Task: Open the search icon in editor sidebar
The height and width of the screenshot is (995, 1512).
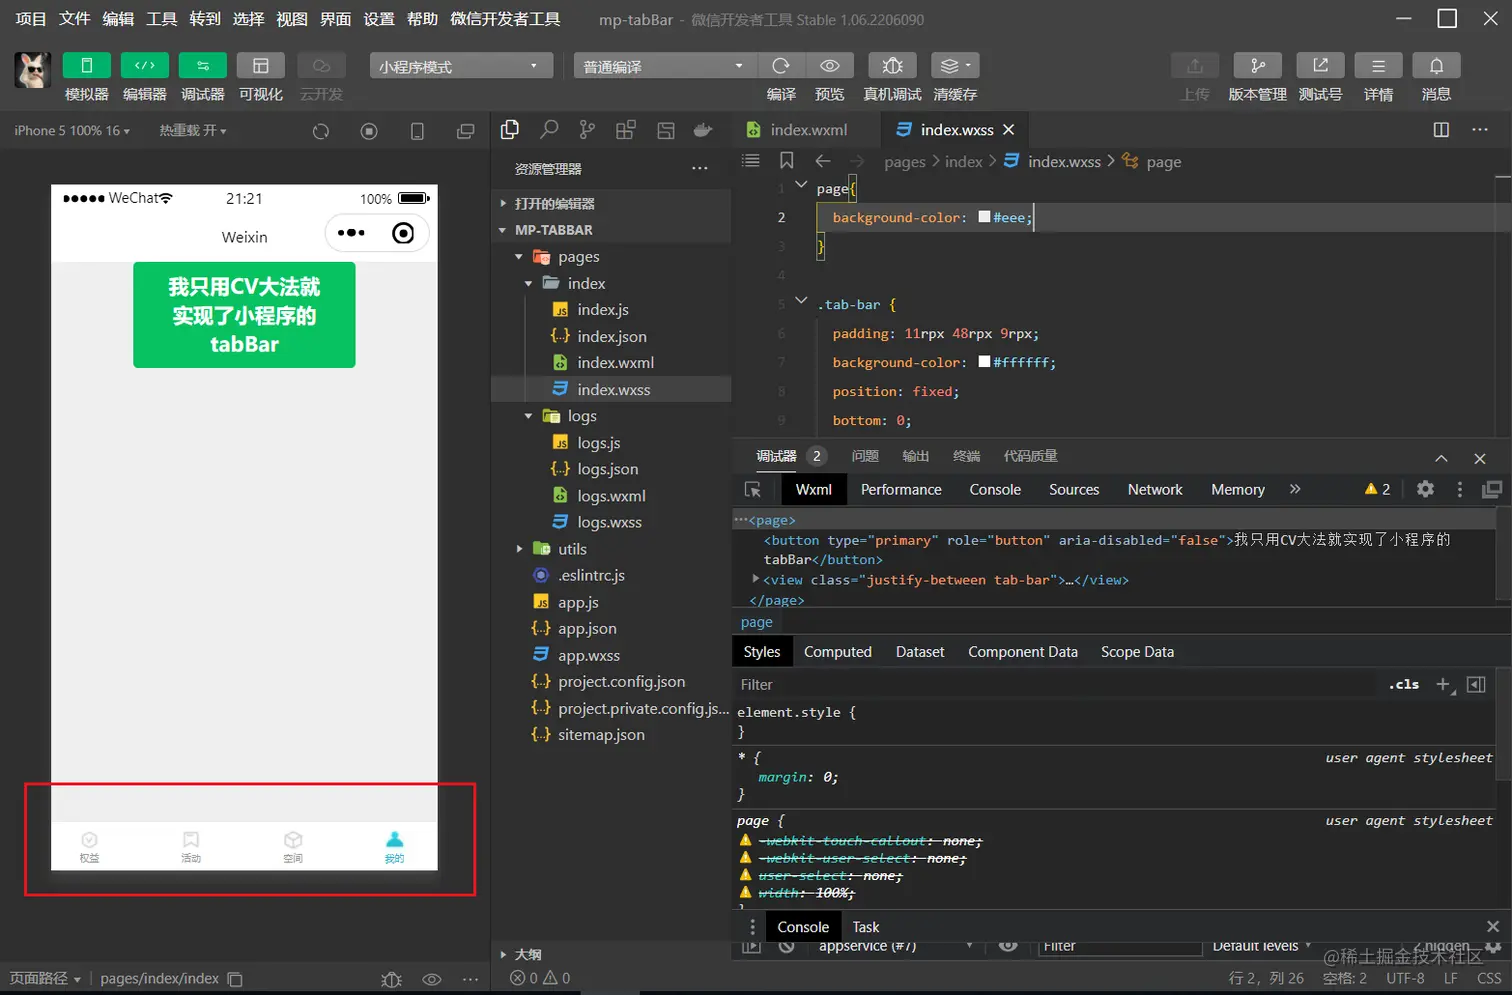Action: [x=549, y=130]
